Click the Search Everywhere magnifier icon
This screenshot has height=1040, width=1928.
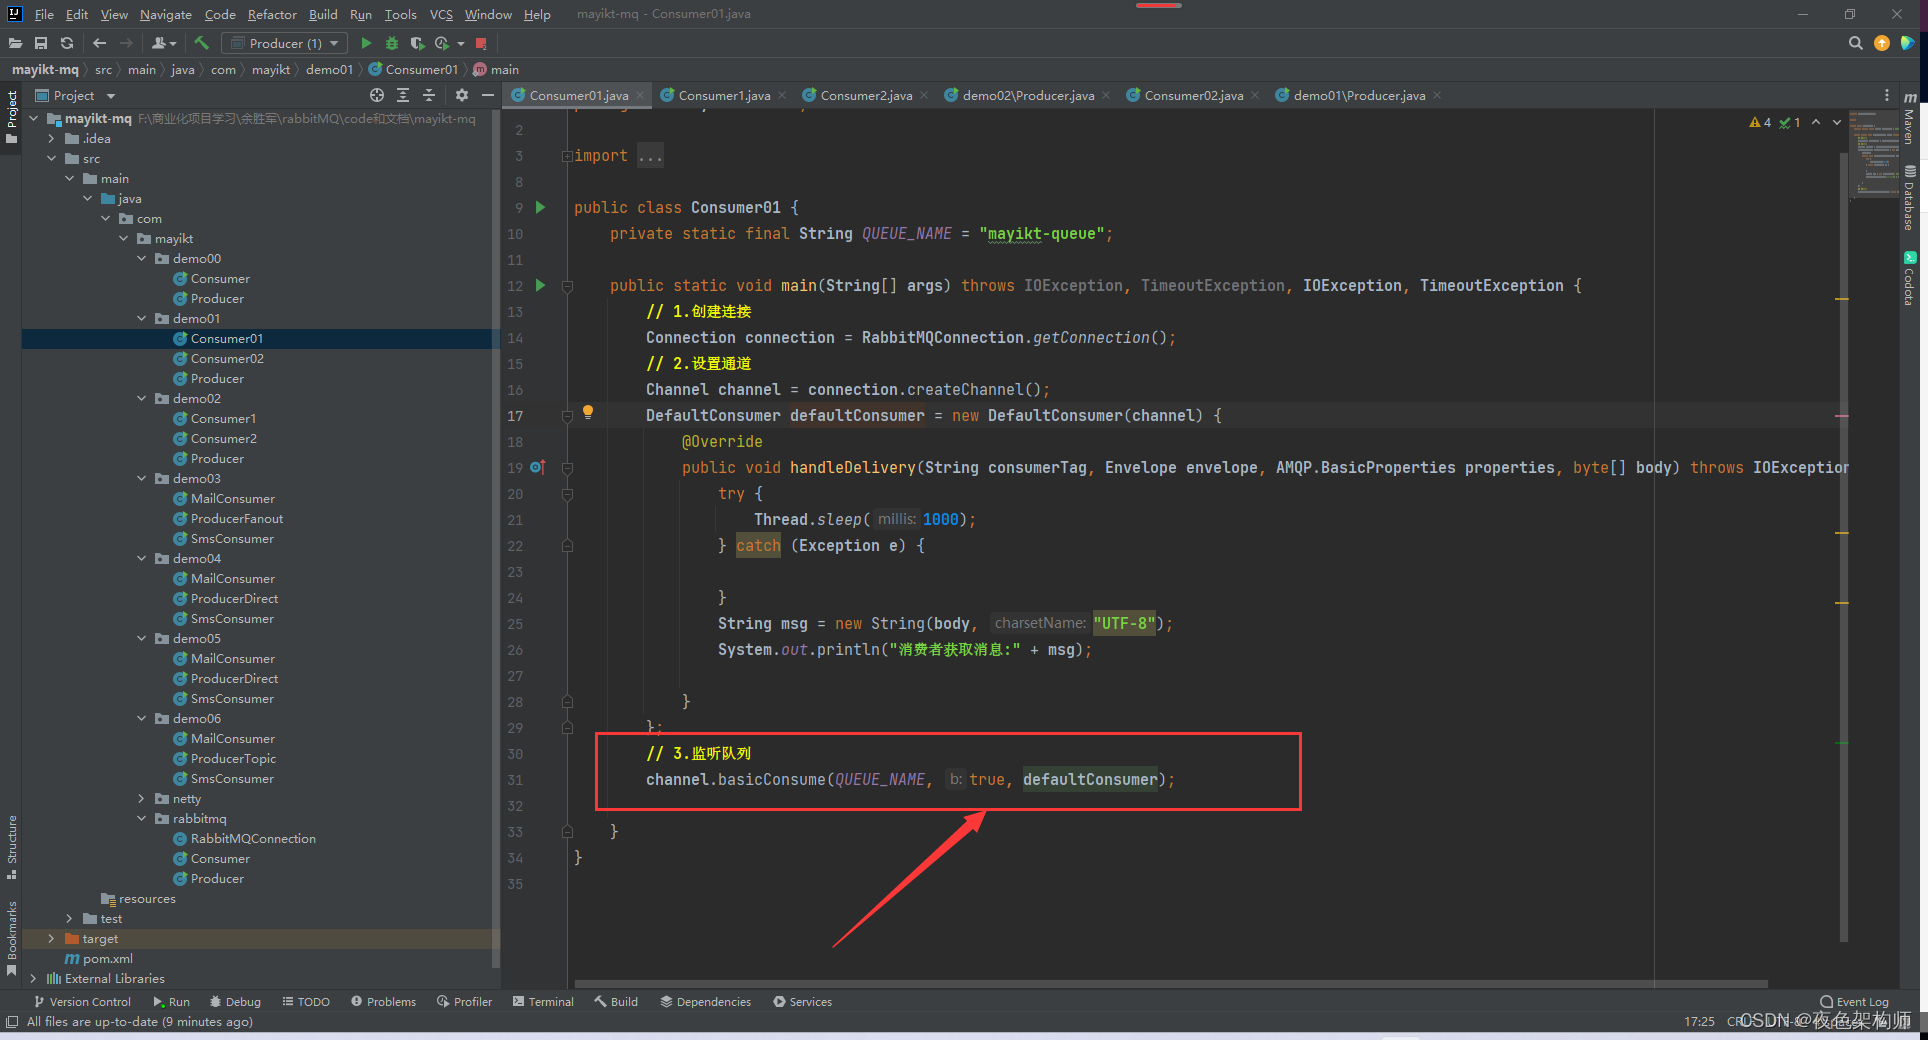point(1856,43)
